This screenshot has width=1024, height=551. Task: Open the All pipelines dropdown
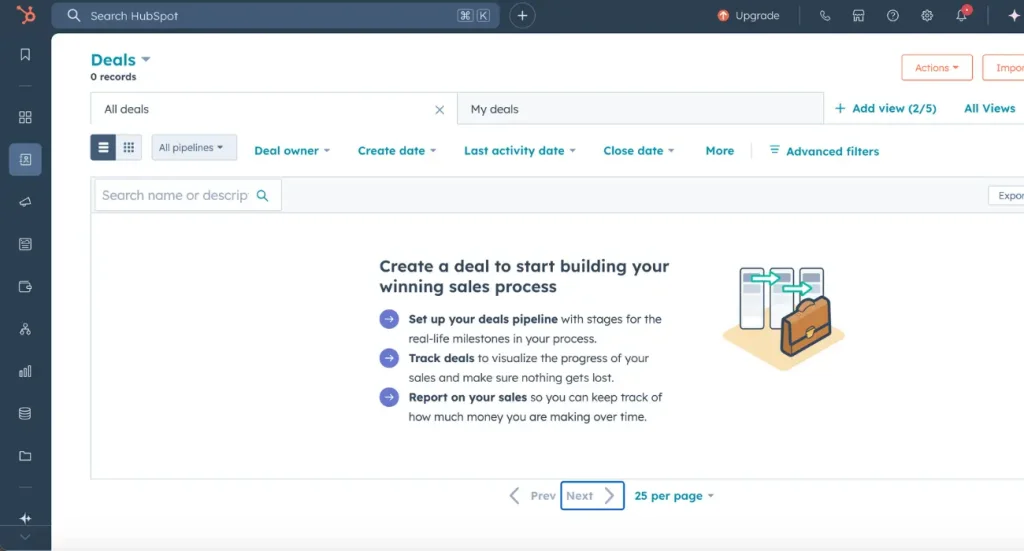[193, 148]
